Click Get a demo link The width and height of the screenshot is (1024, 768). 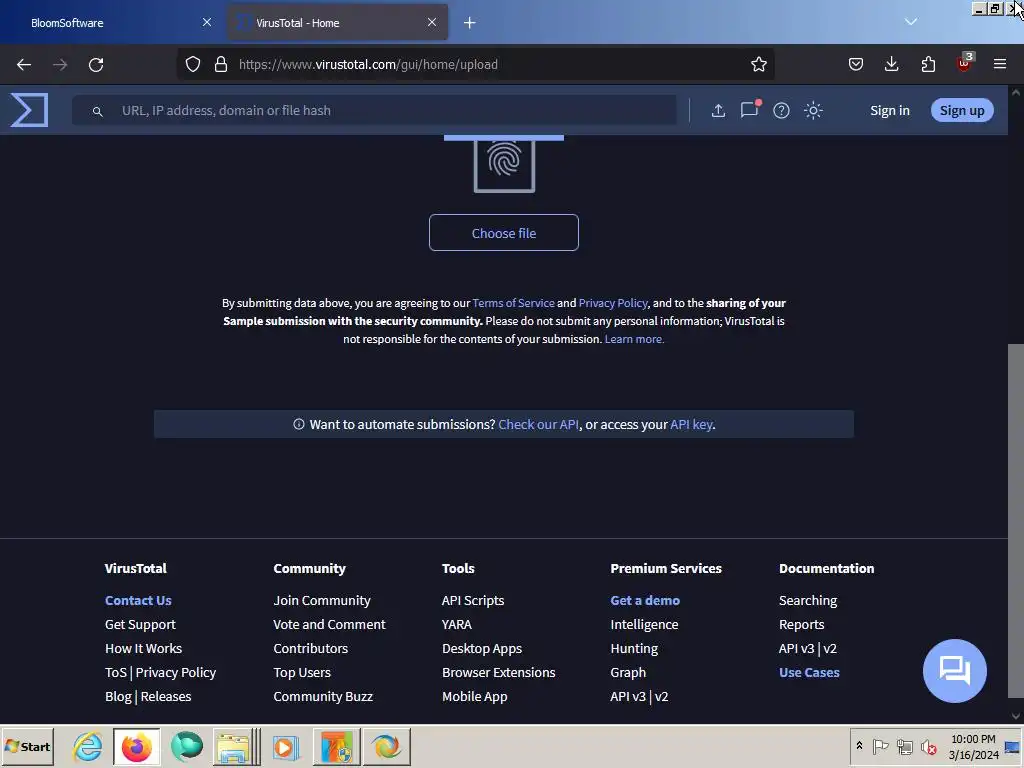tap(645, 600)
